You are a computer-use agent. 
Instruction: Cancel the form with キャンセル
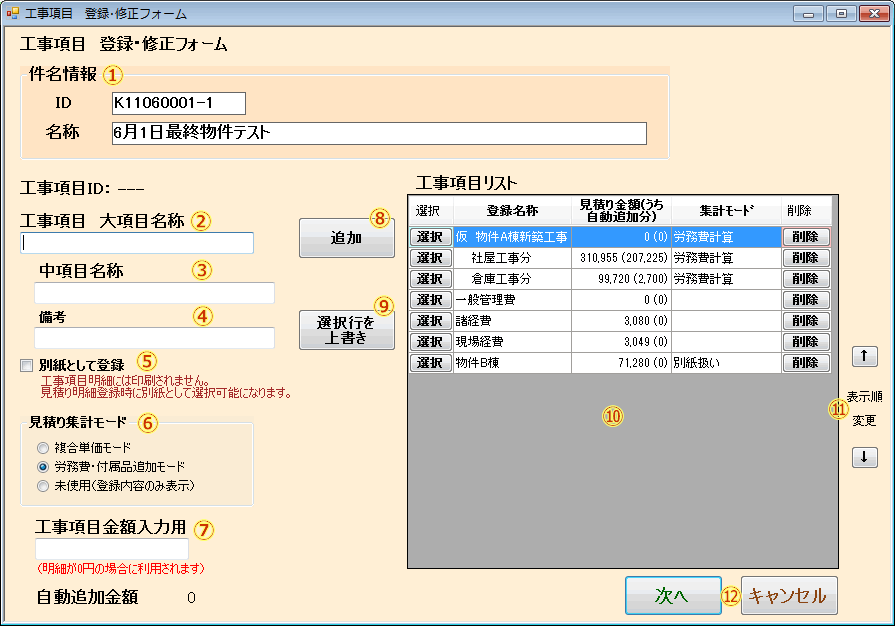788,596
